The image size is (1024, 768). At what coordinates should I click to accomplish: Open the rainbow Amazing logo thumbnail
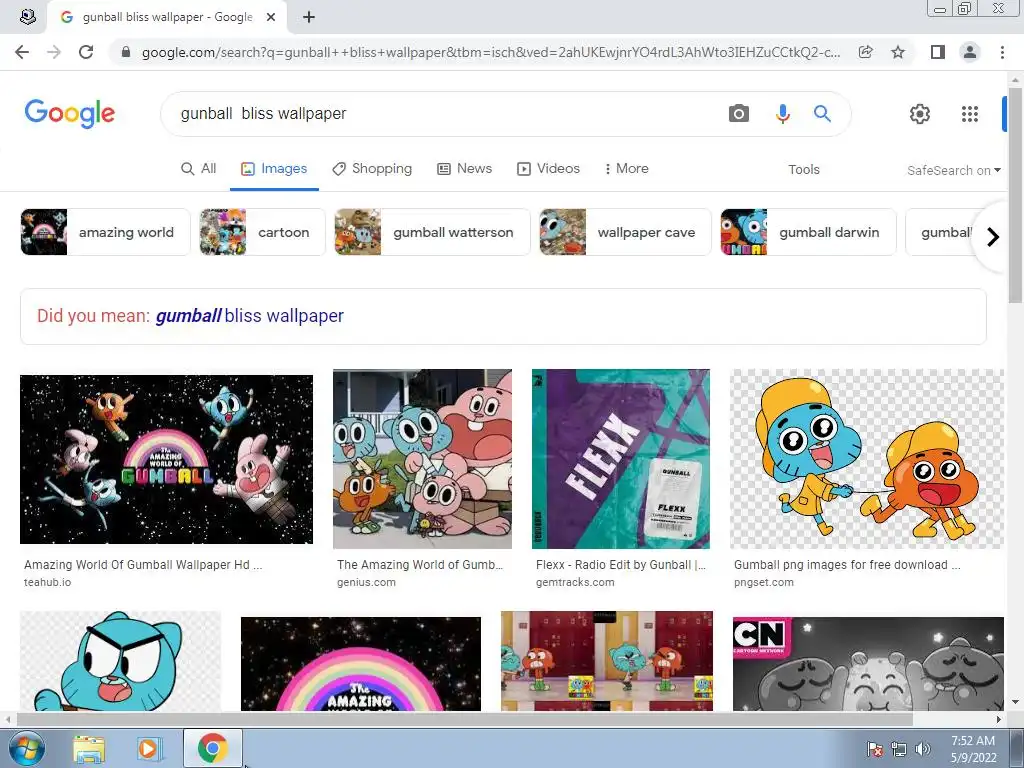[x=360, y=664]
